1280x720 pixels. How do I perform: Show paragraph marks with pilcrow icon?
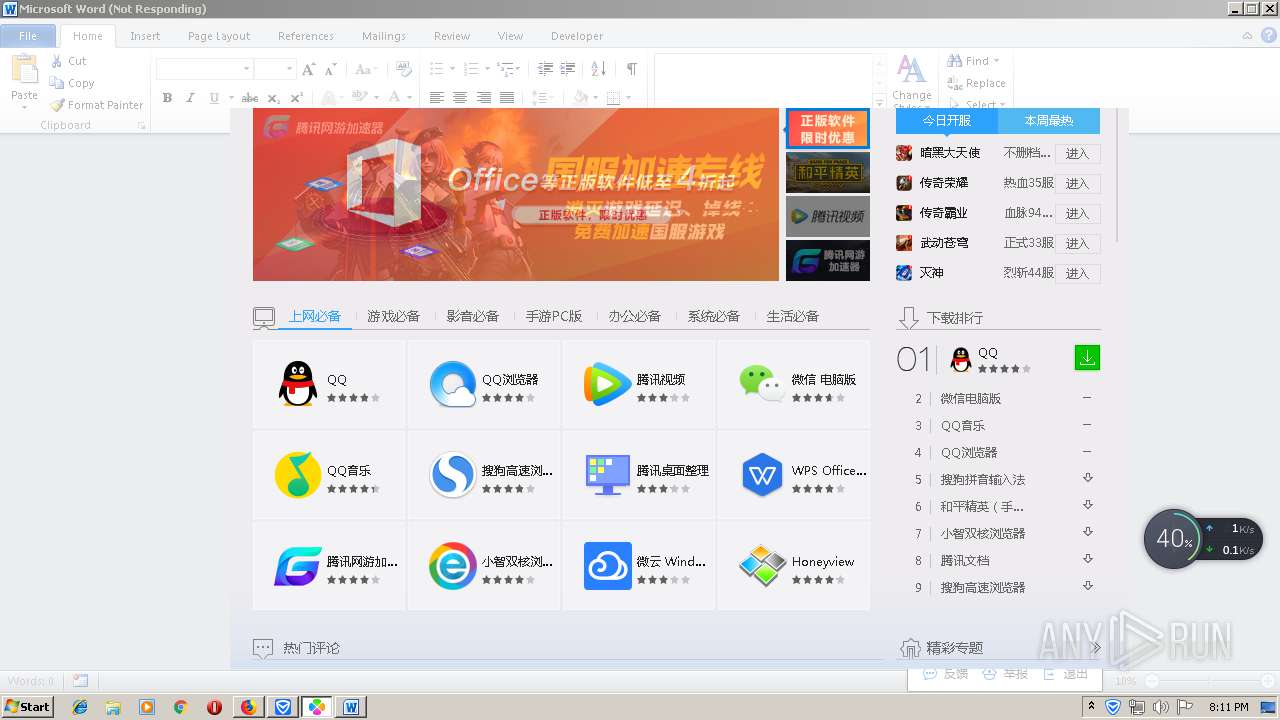pos(631,69)
